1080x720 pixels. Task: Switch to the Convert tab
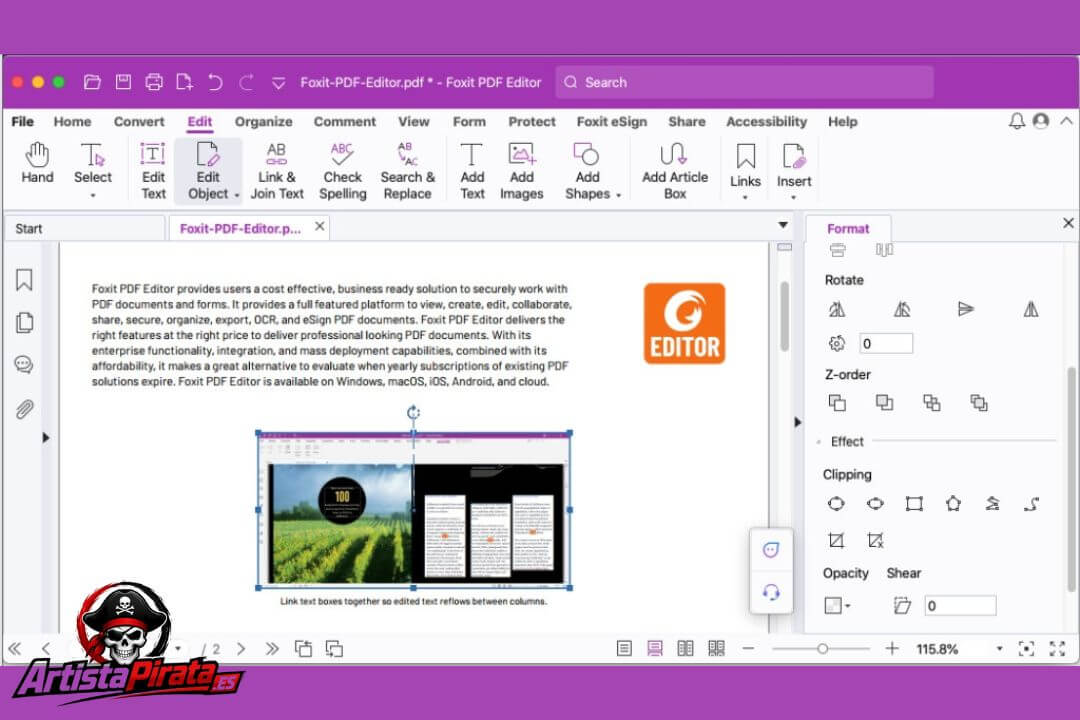(139, 121)
